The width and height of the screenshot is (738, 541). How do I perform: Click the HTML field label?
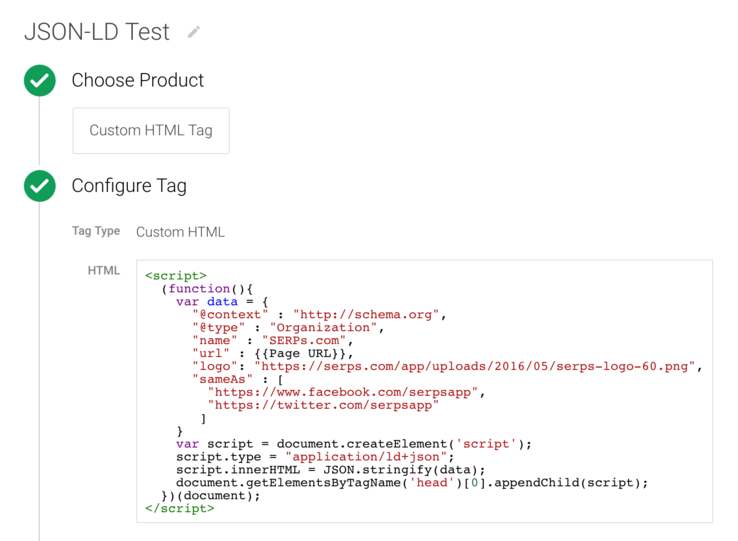(x=104, y=270)
